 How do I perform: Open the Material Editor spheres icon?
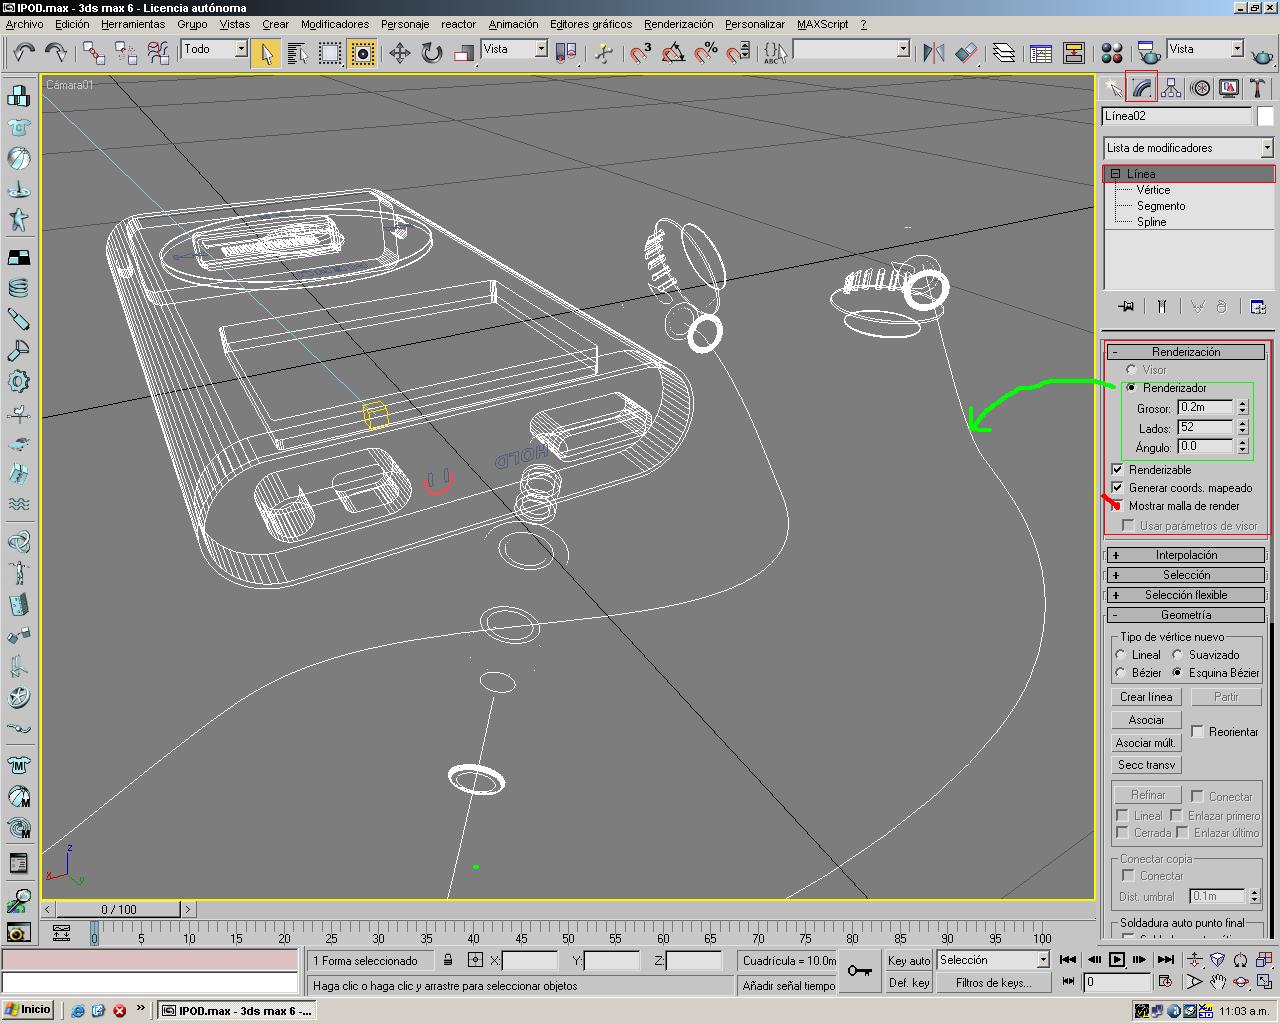[1111, 52]
